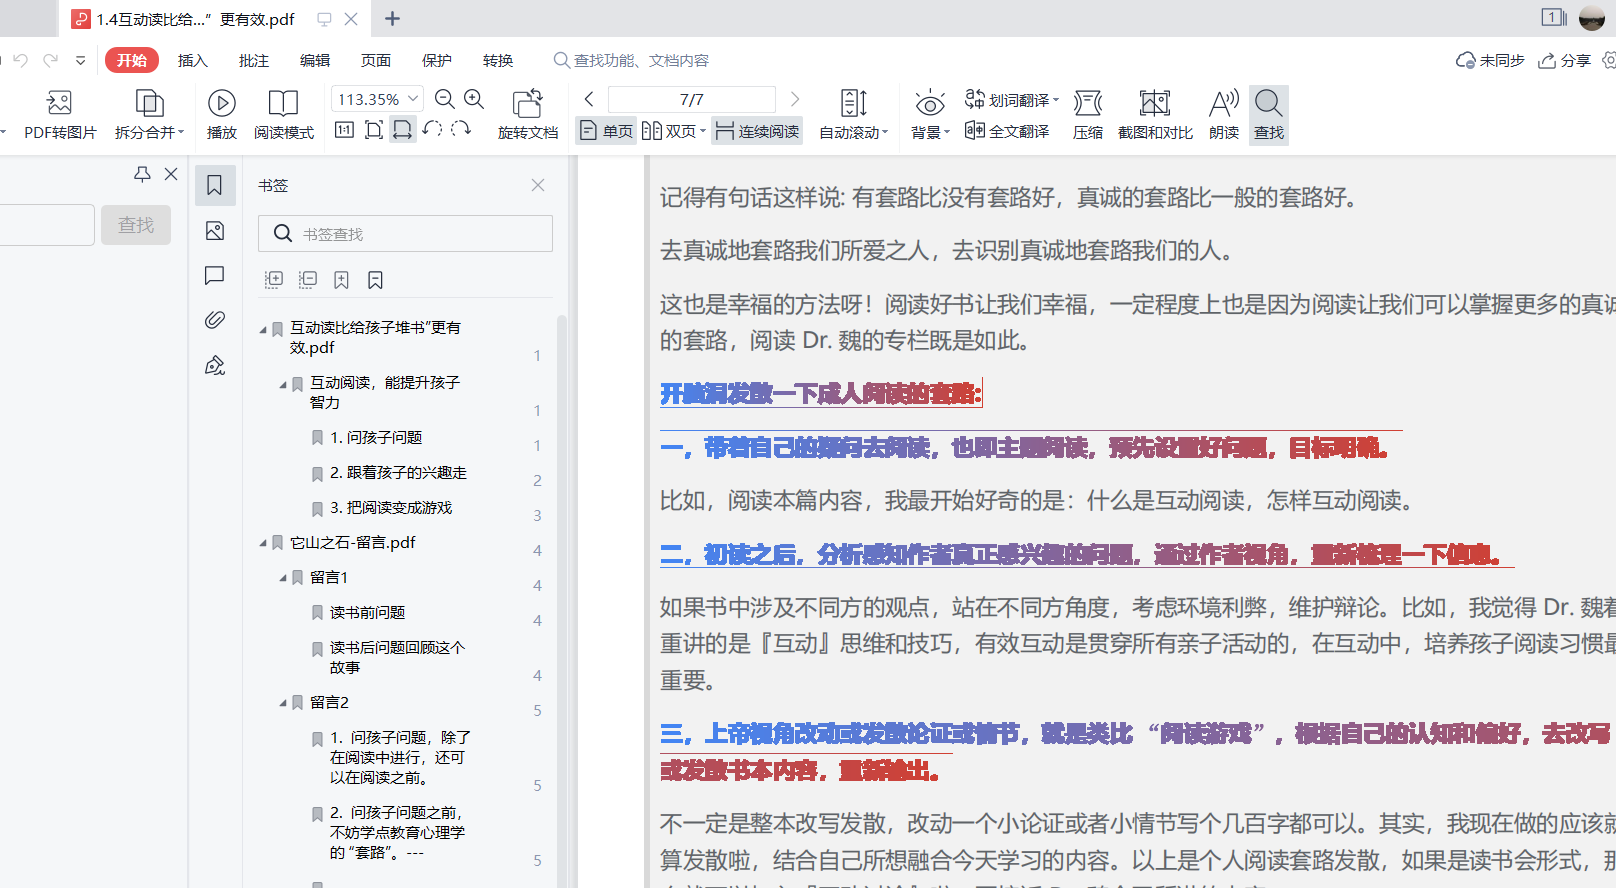This screenshot has width=1616, height=888.
Task: Open the attachments paperclip panel icon
Action: tap(214, 320)
